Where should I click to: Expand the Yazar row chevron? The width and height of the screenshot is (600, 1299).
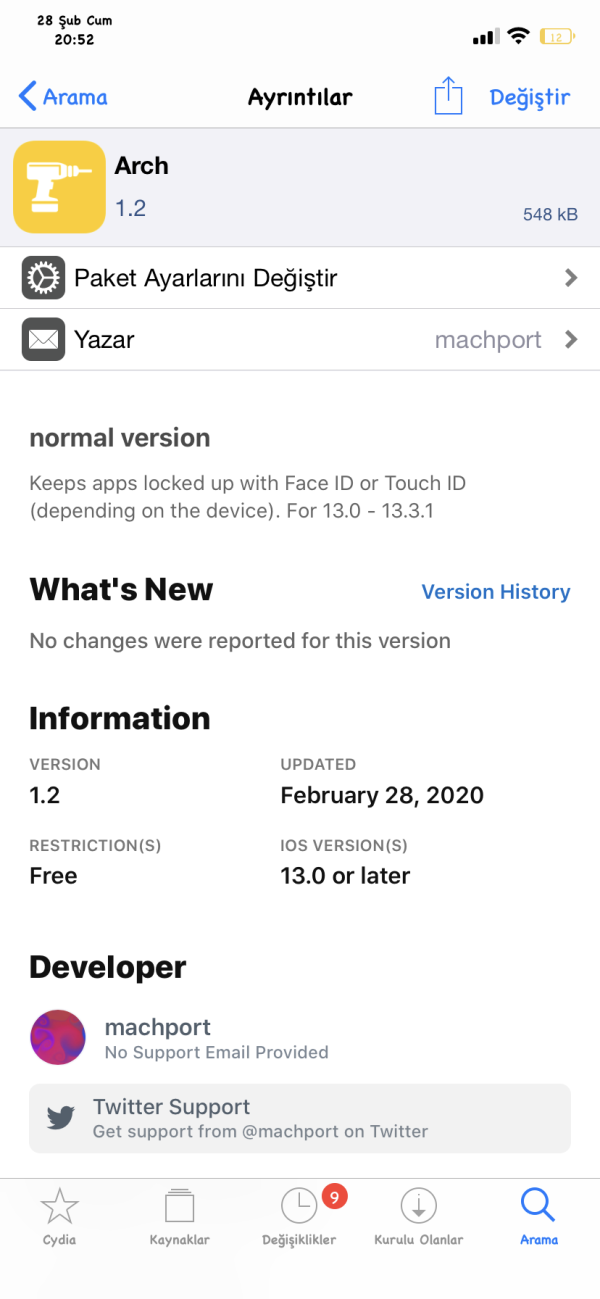[x=571, y=340]
